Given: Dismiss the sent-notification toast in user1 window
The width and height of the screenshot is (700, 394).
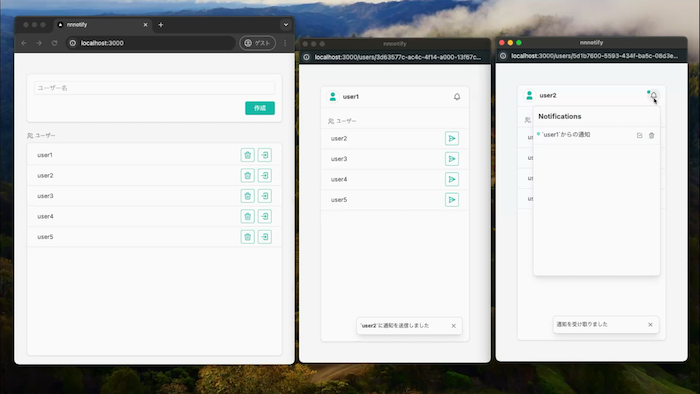Looking at the screenshot, I should (x=454, y=326).
